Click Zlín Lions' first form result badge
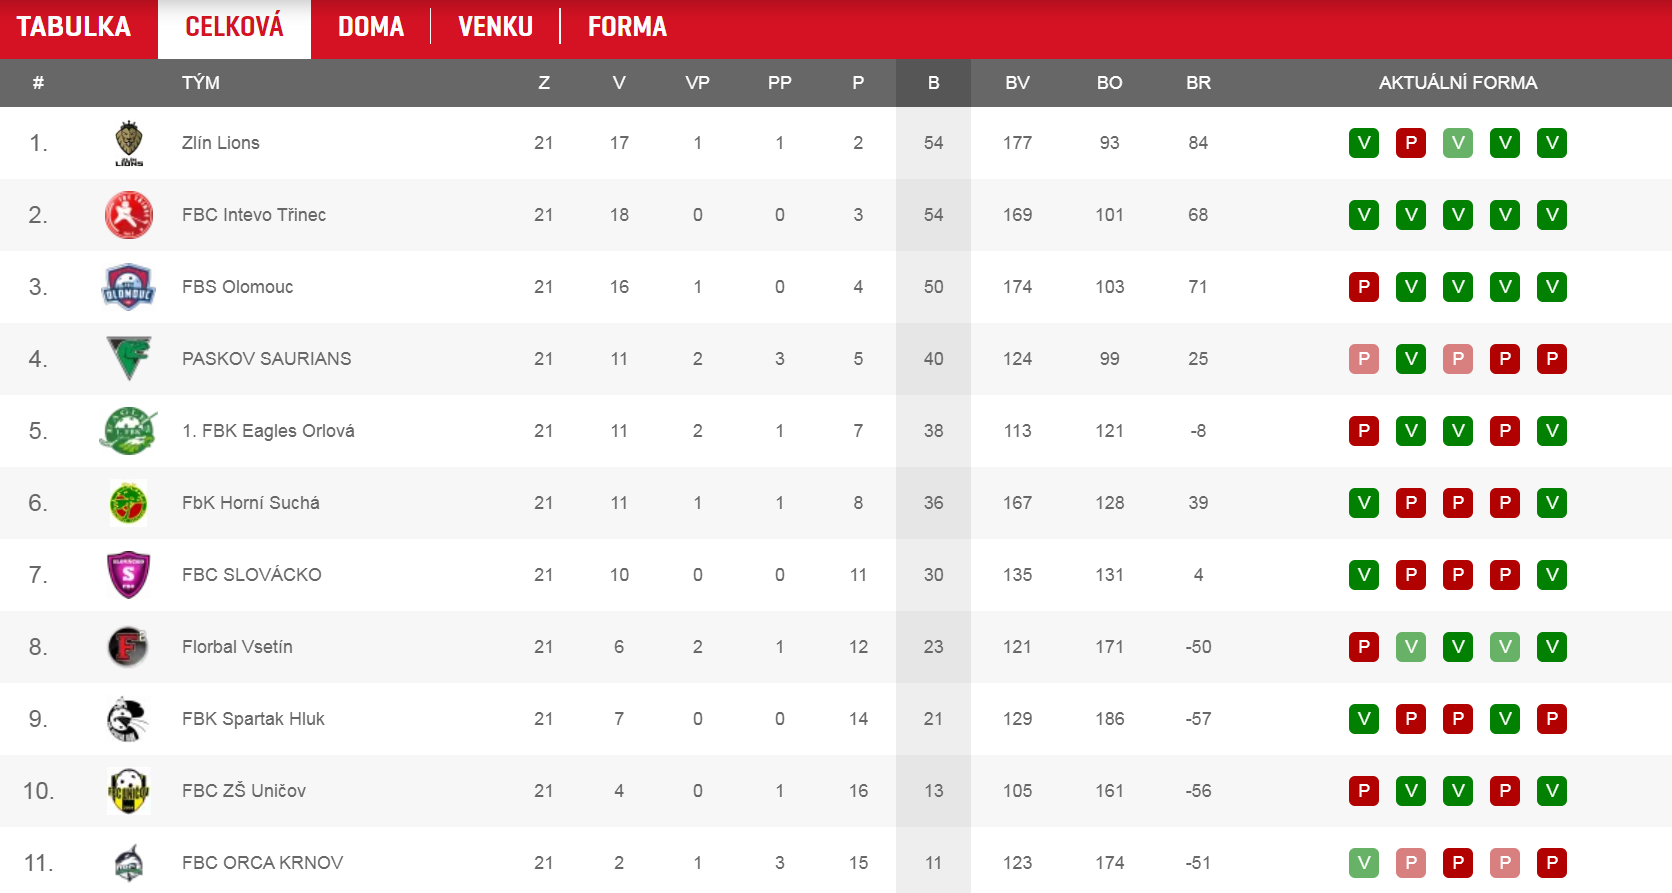This screenshot has height=893, width=1672. coord(1364,143)
